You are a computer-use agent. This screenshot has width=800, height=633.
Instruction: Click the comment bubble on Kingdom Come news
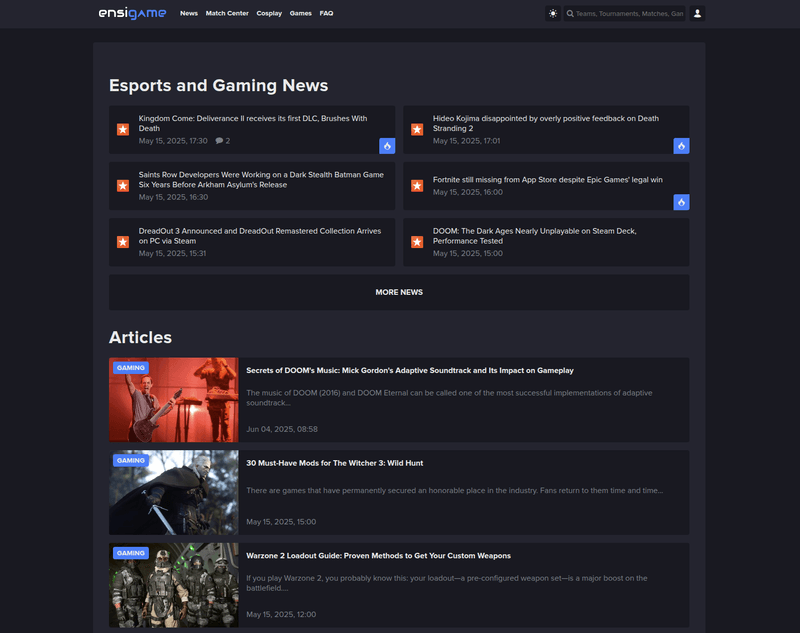[219, 141]
